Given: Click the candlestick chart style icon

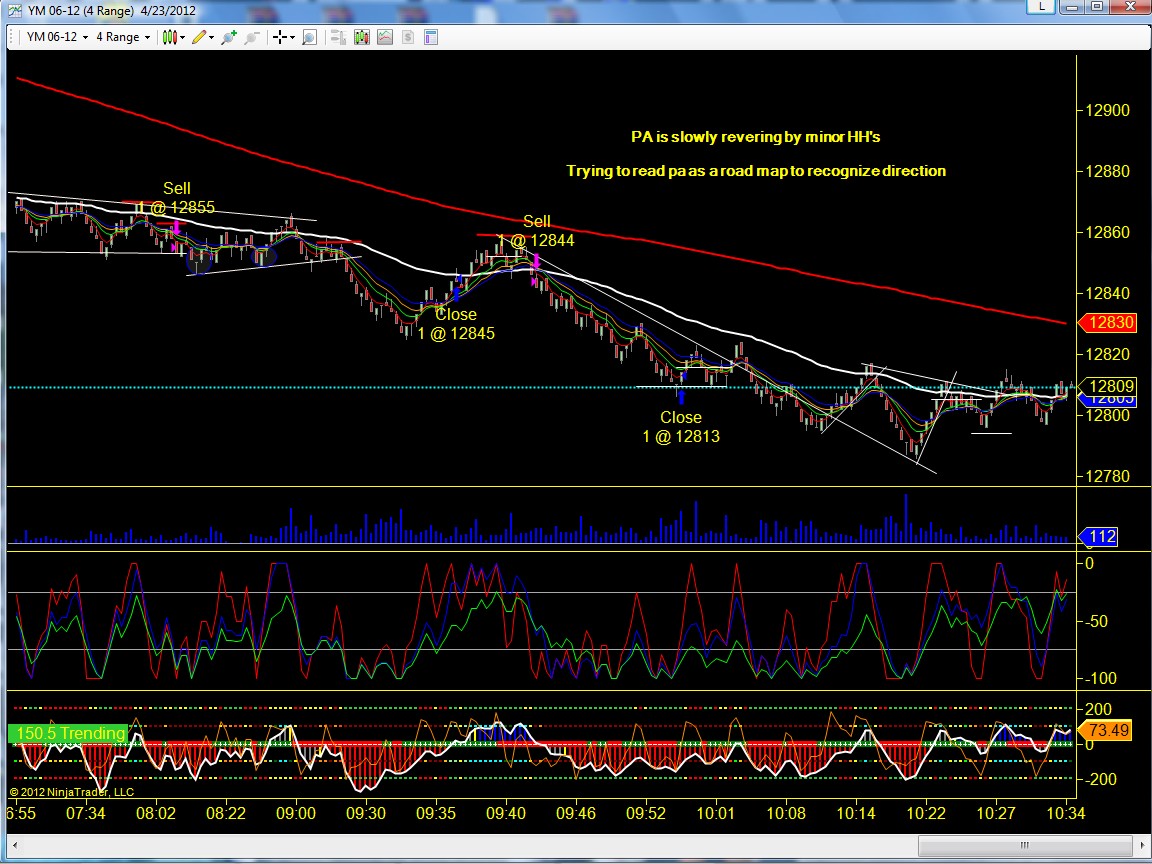Looking at the screenshot, I should tap(170, 37).
